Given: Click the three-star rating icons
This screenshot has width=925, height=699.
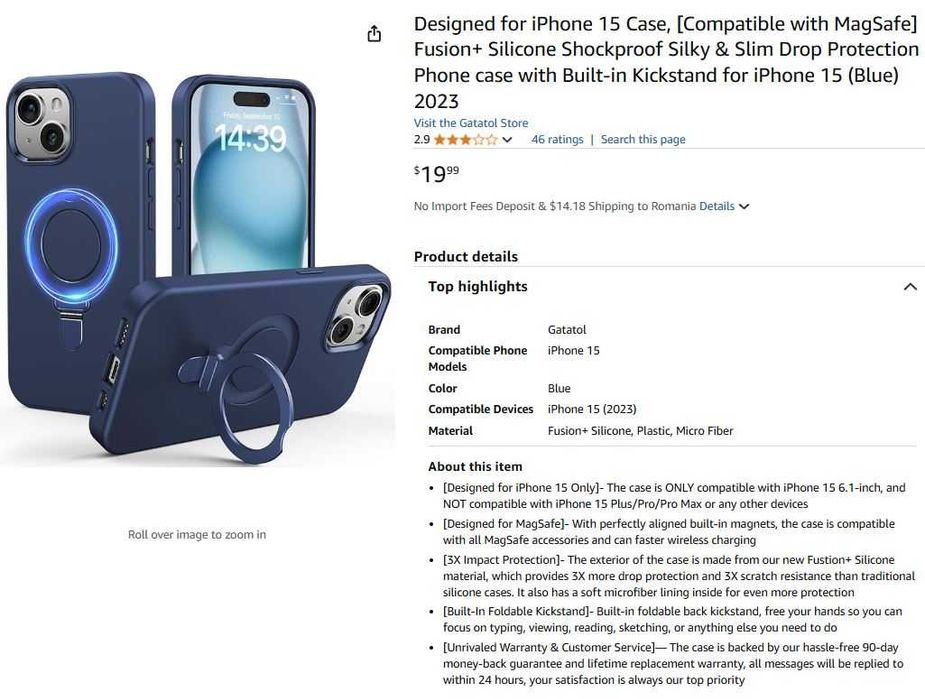Looking at the screenshot, I should pyautogui.click(x=465, y=140).
